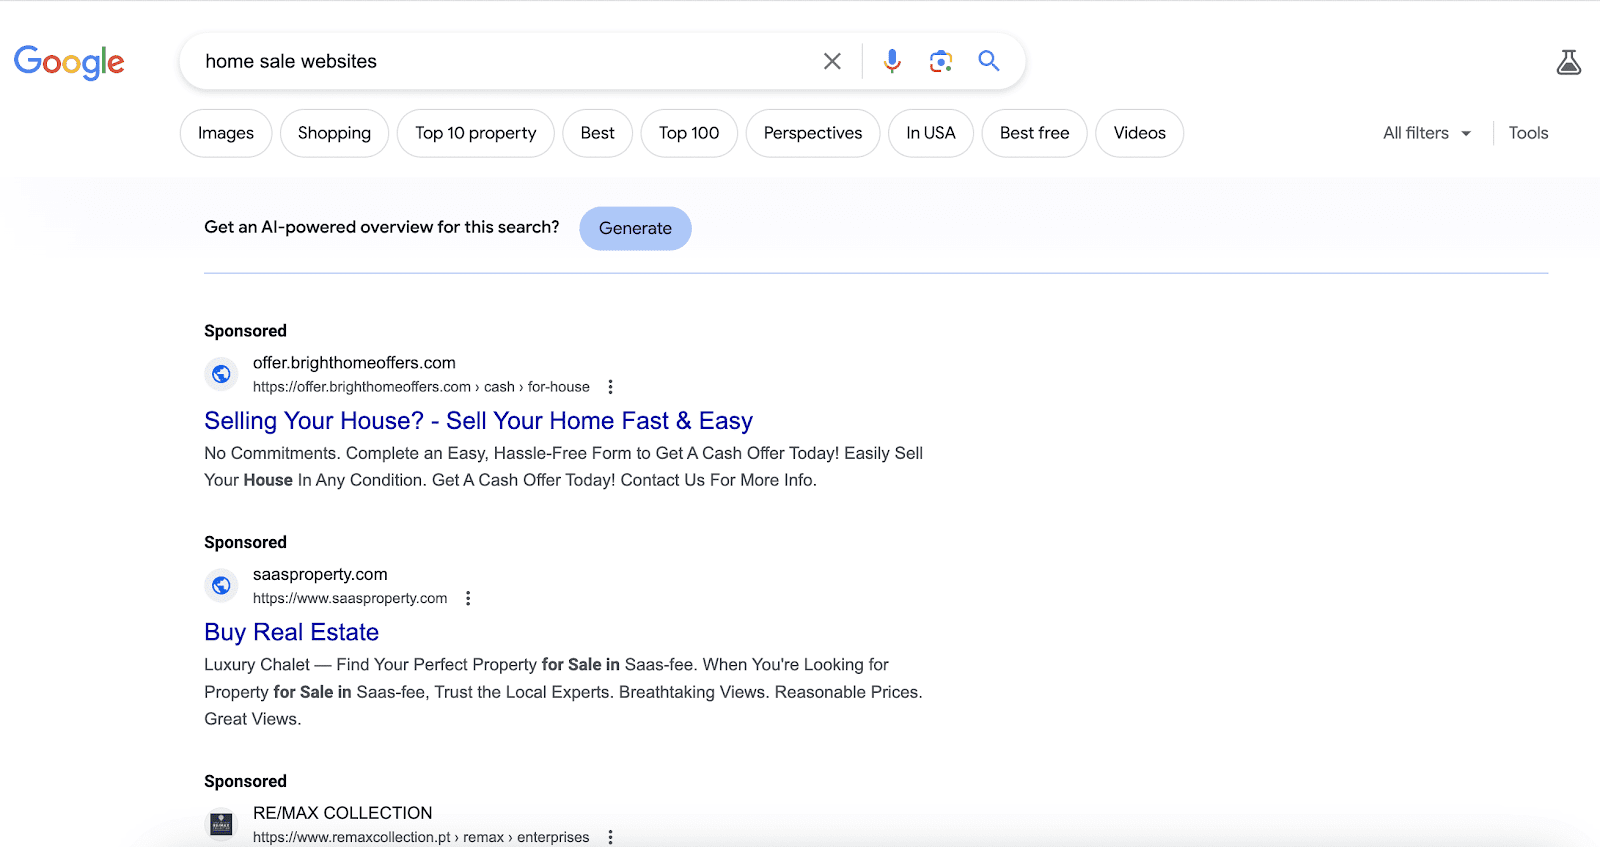Open three-dot menu for RE/MAX ad
The height and width of the screenshot is (847, 1600).
coord(610,837)
